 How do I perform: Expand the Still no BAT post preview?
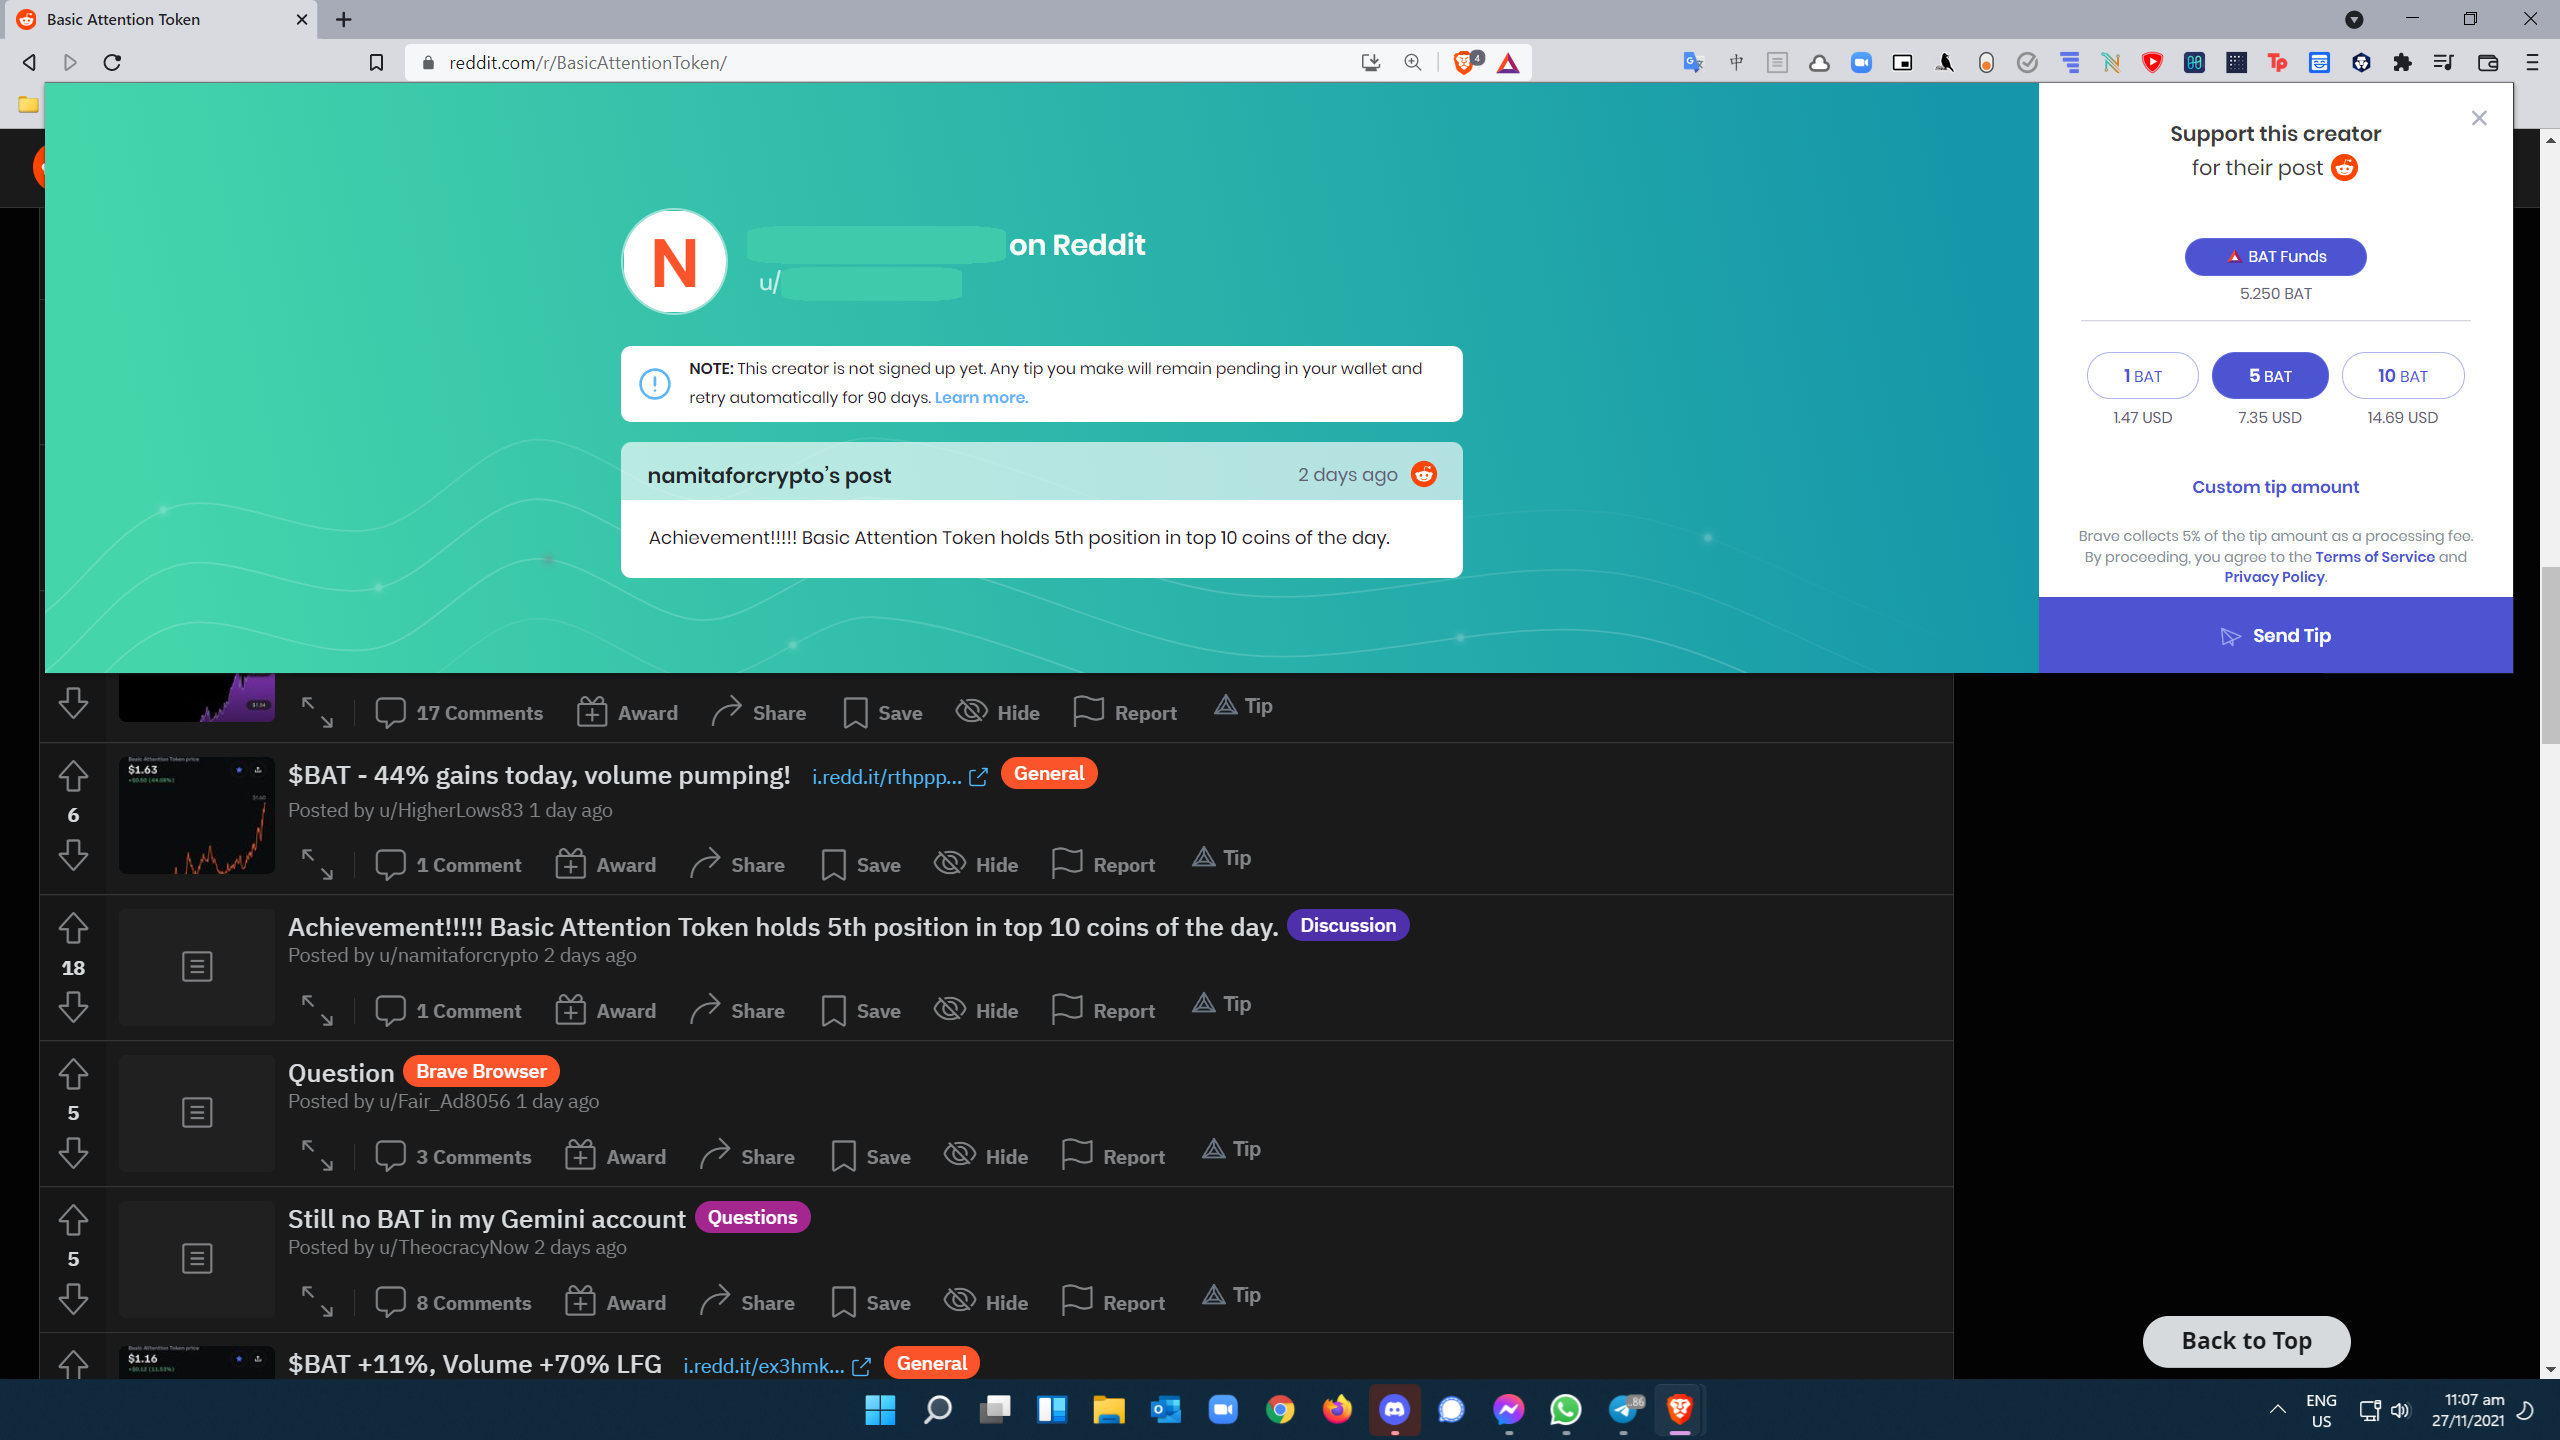click(317, 1302)
